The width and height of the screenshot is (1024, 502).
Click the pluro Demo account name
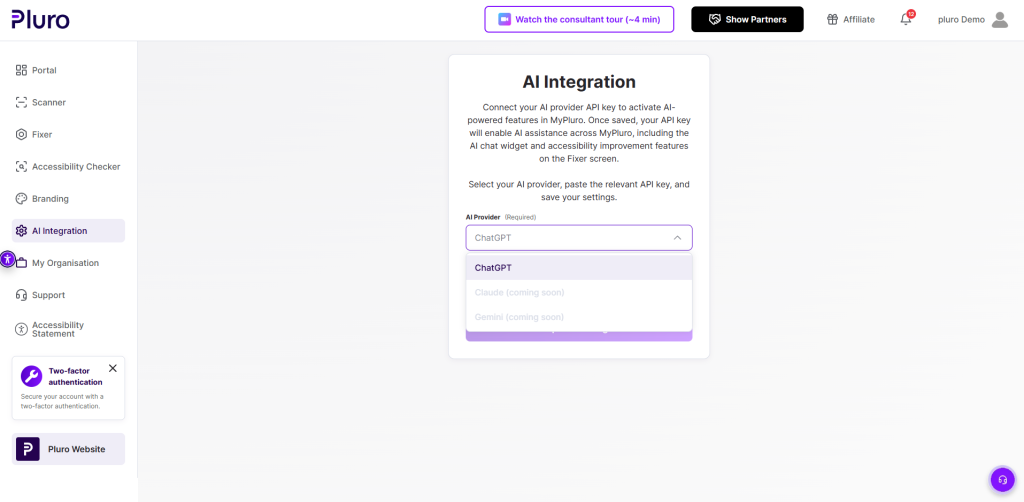pyautogui.click(x=961, y=20)
